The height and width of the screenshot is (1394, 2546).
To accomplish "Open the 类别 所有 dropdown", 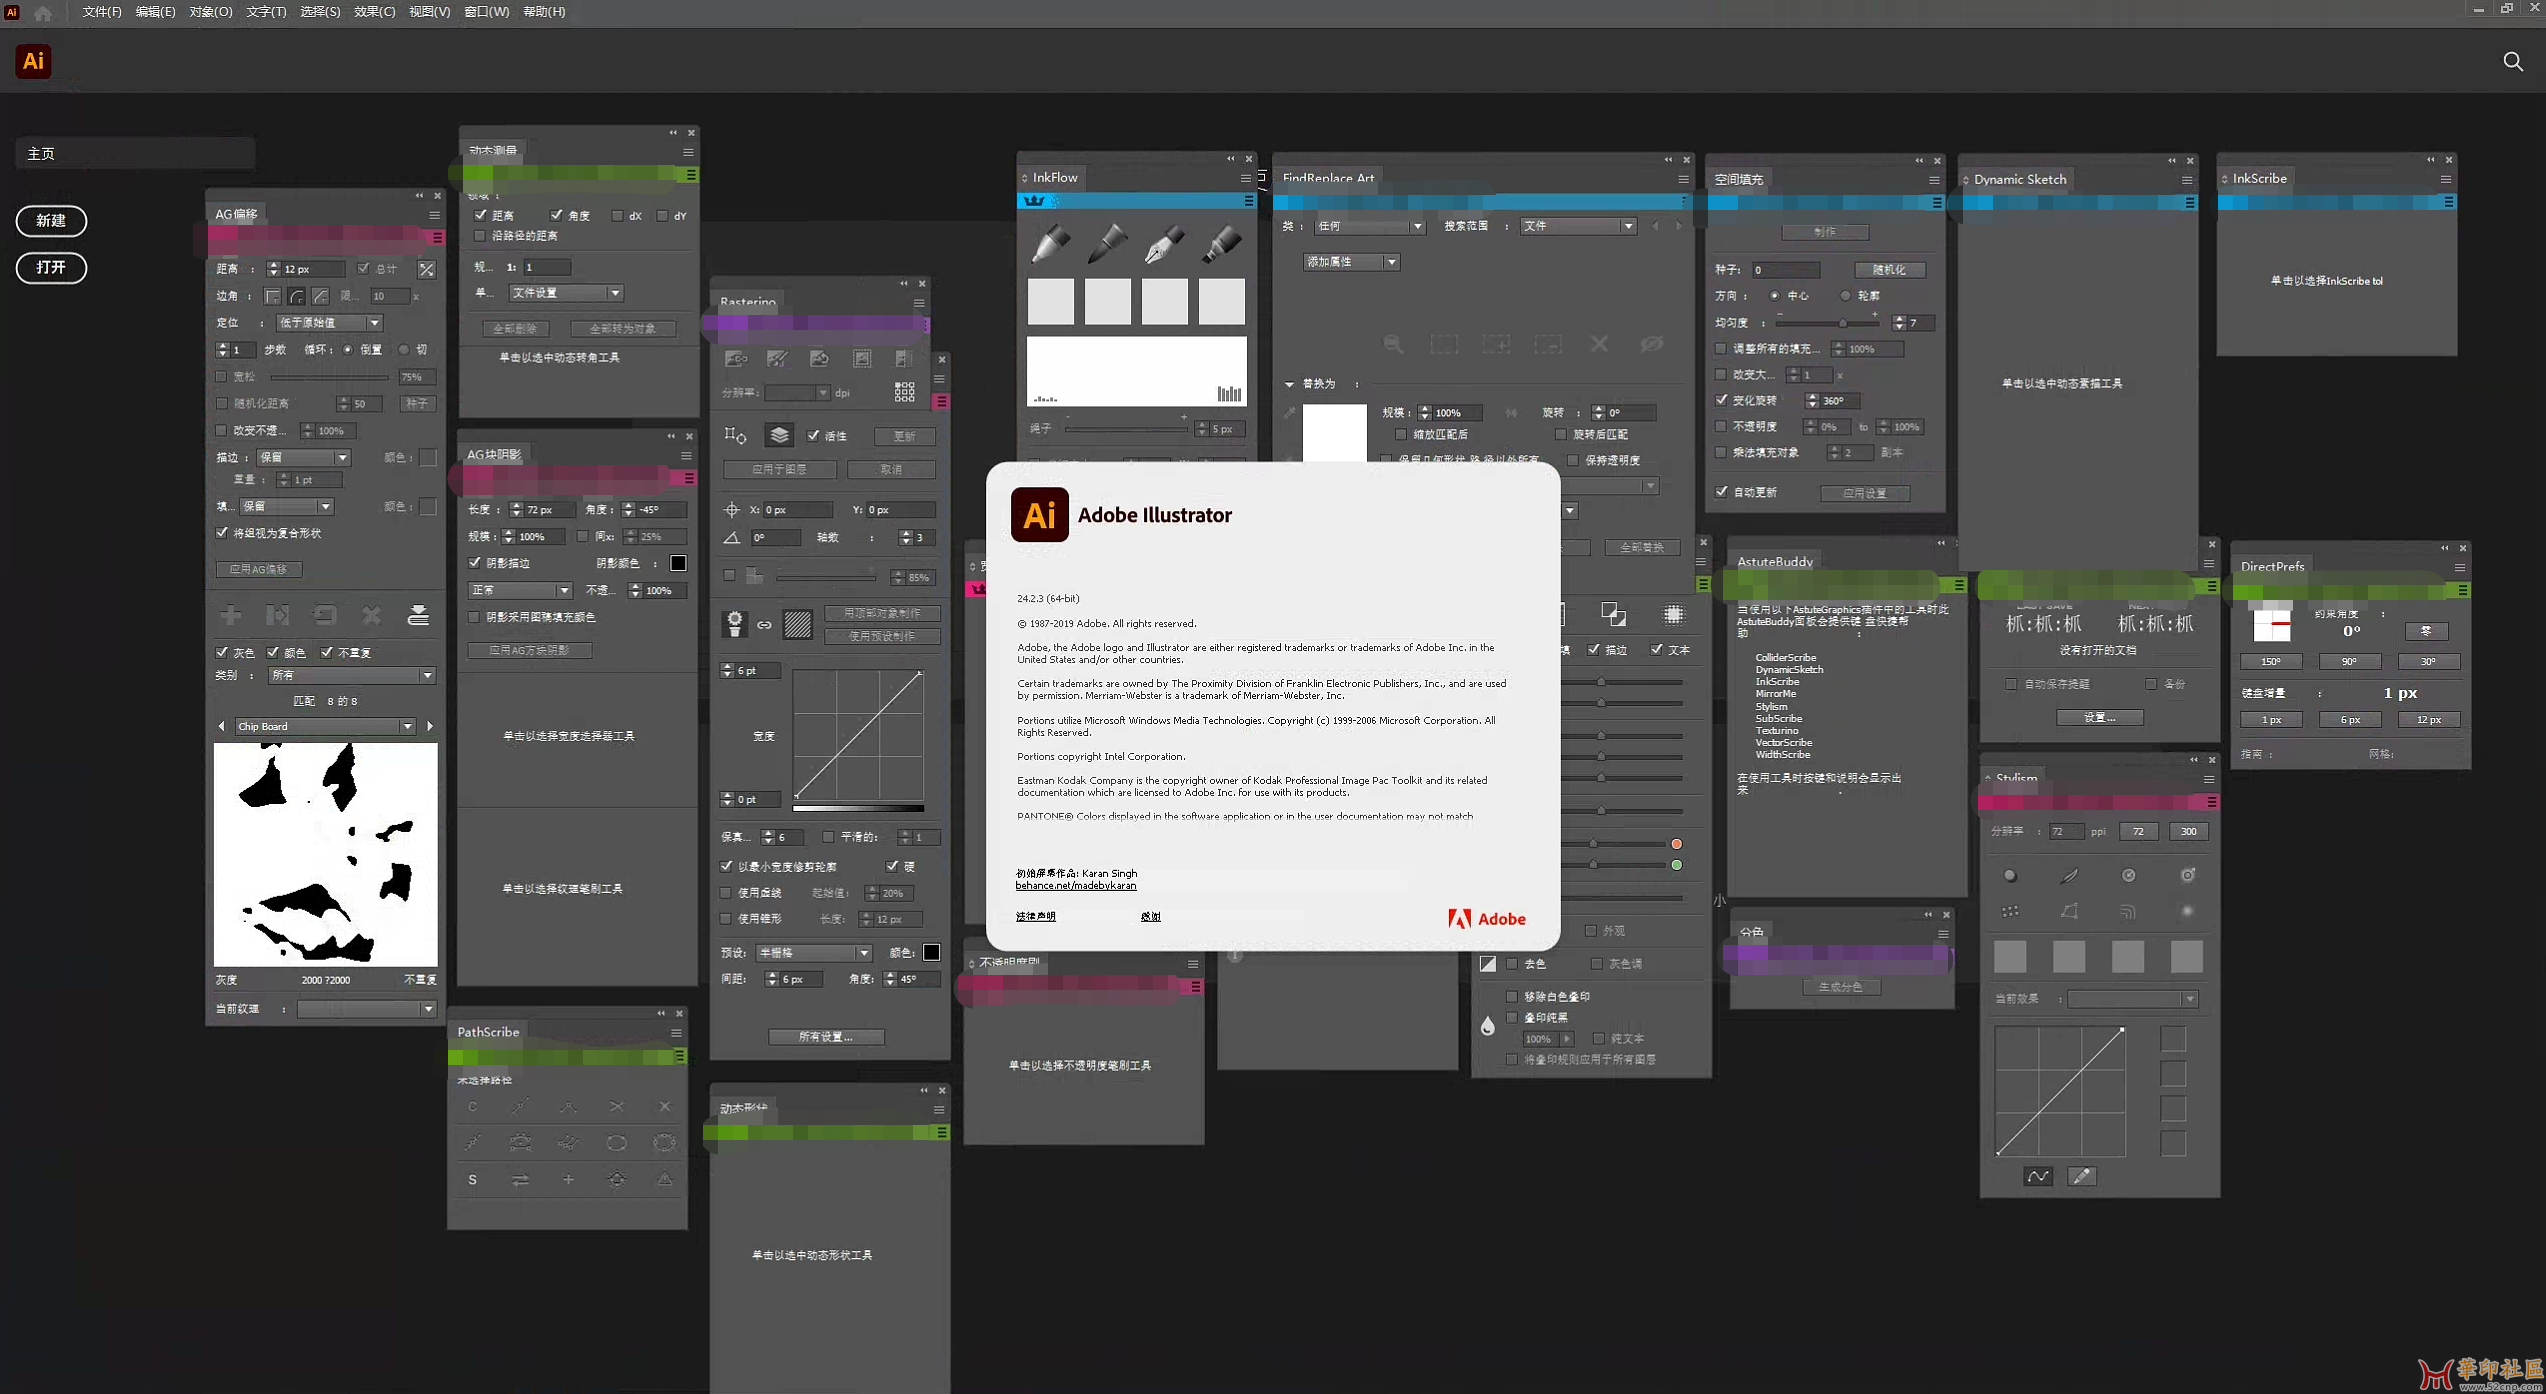I will click(x=352, y=675).
